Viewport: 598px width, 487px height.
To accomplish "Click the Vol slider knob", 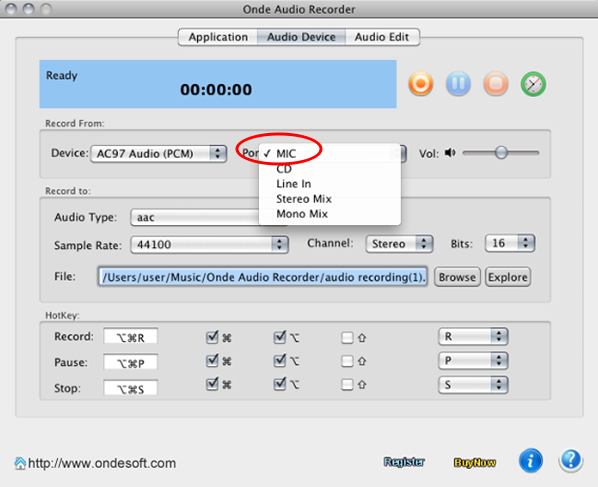I will (x=501, y=153).
